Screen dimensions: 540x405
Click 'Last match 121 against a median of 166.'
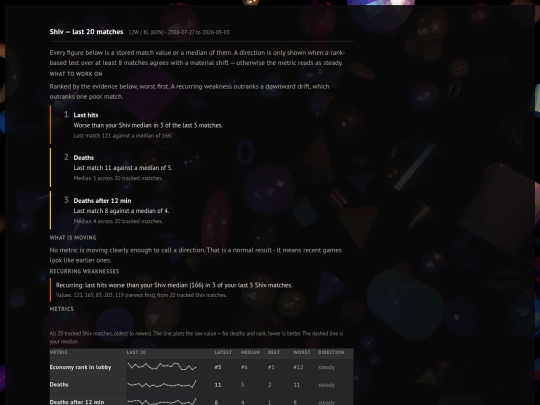tap(123, 136)
